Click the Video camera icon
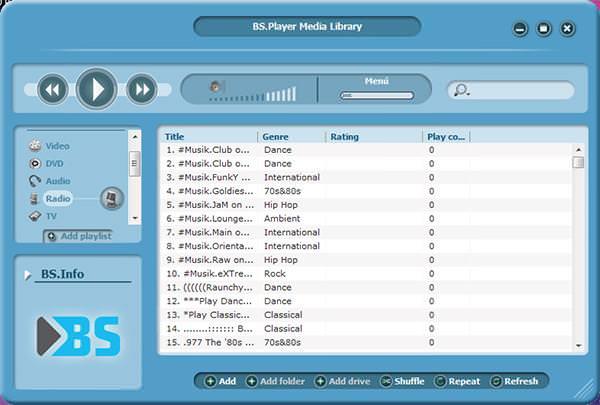Image resolution: width=600 pixels, height=405 pixels. [x=35, y=146]
